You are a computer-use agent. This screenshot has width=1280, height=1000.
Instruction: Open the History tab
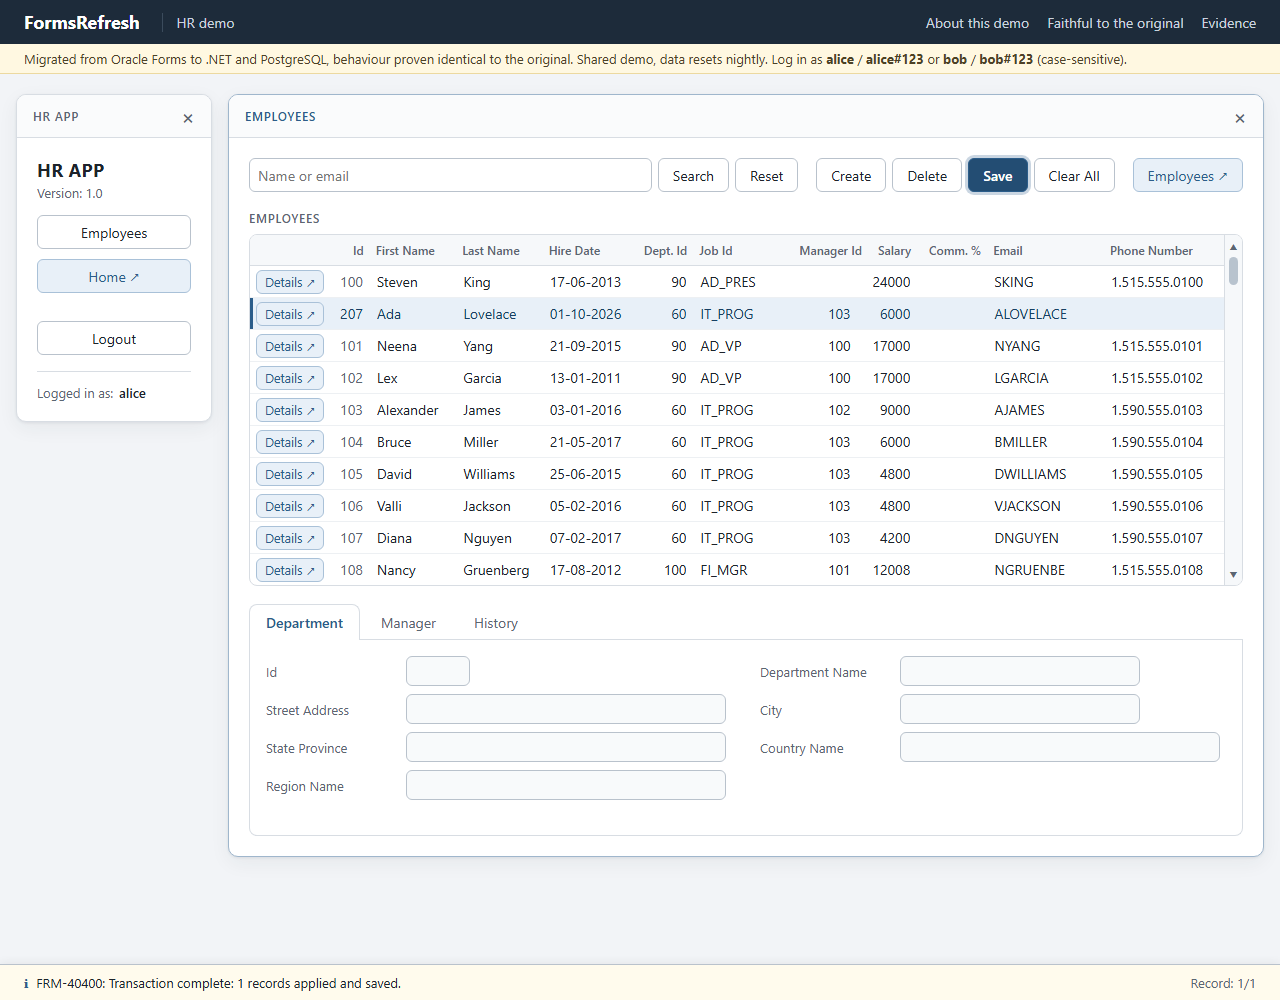tap(496, 623)
